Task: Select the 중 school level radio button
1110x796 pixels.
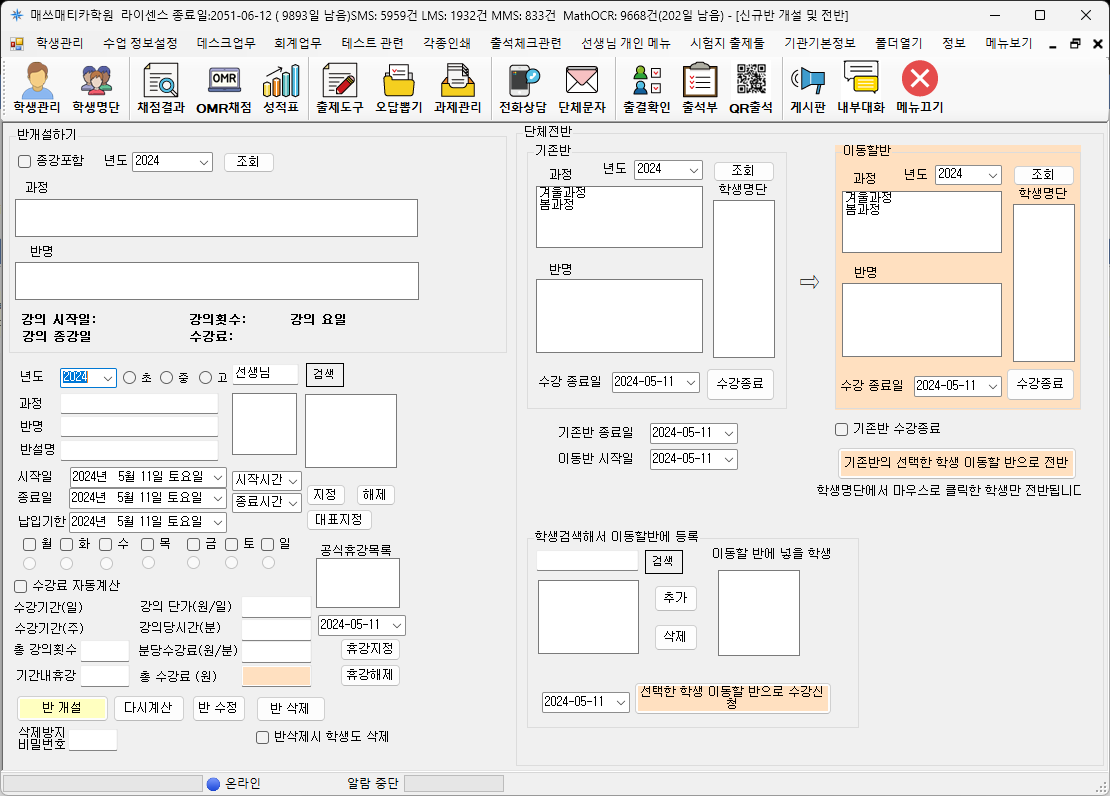Action: click(167, 378)
